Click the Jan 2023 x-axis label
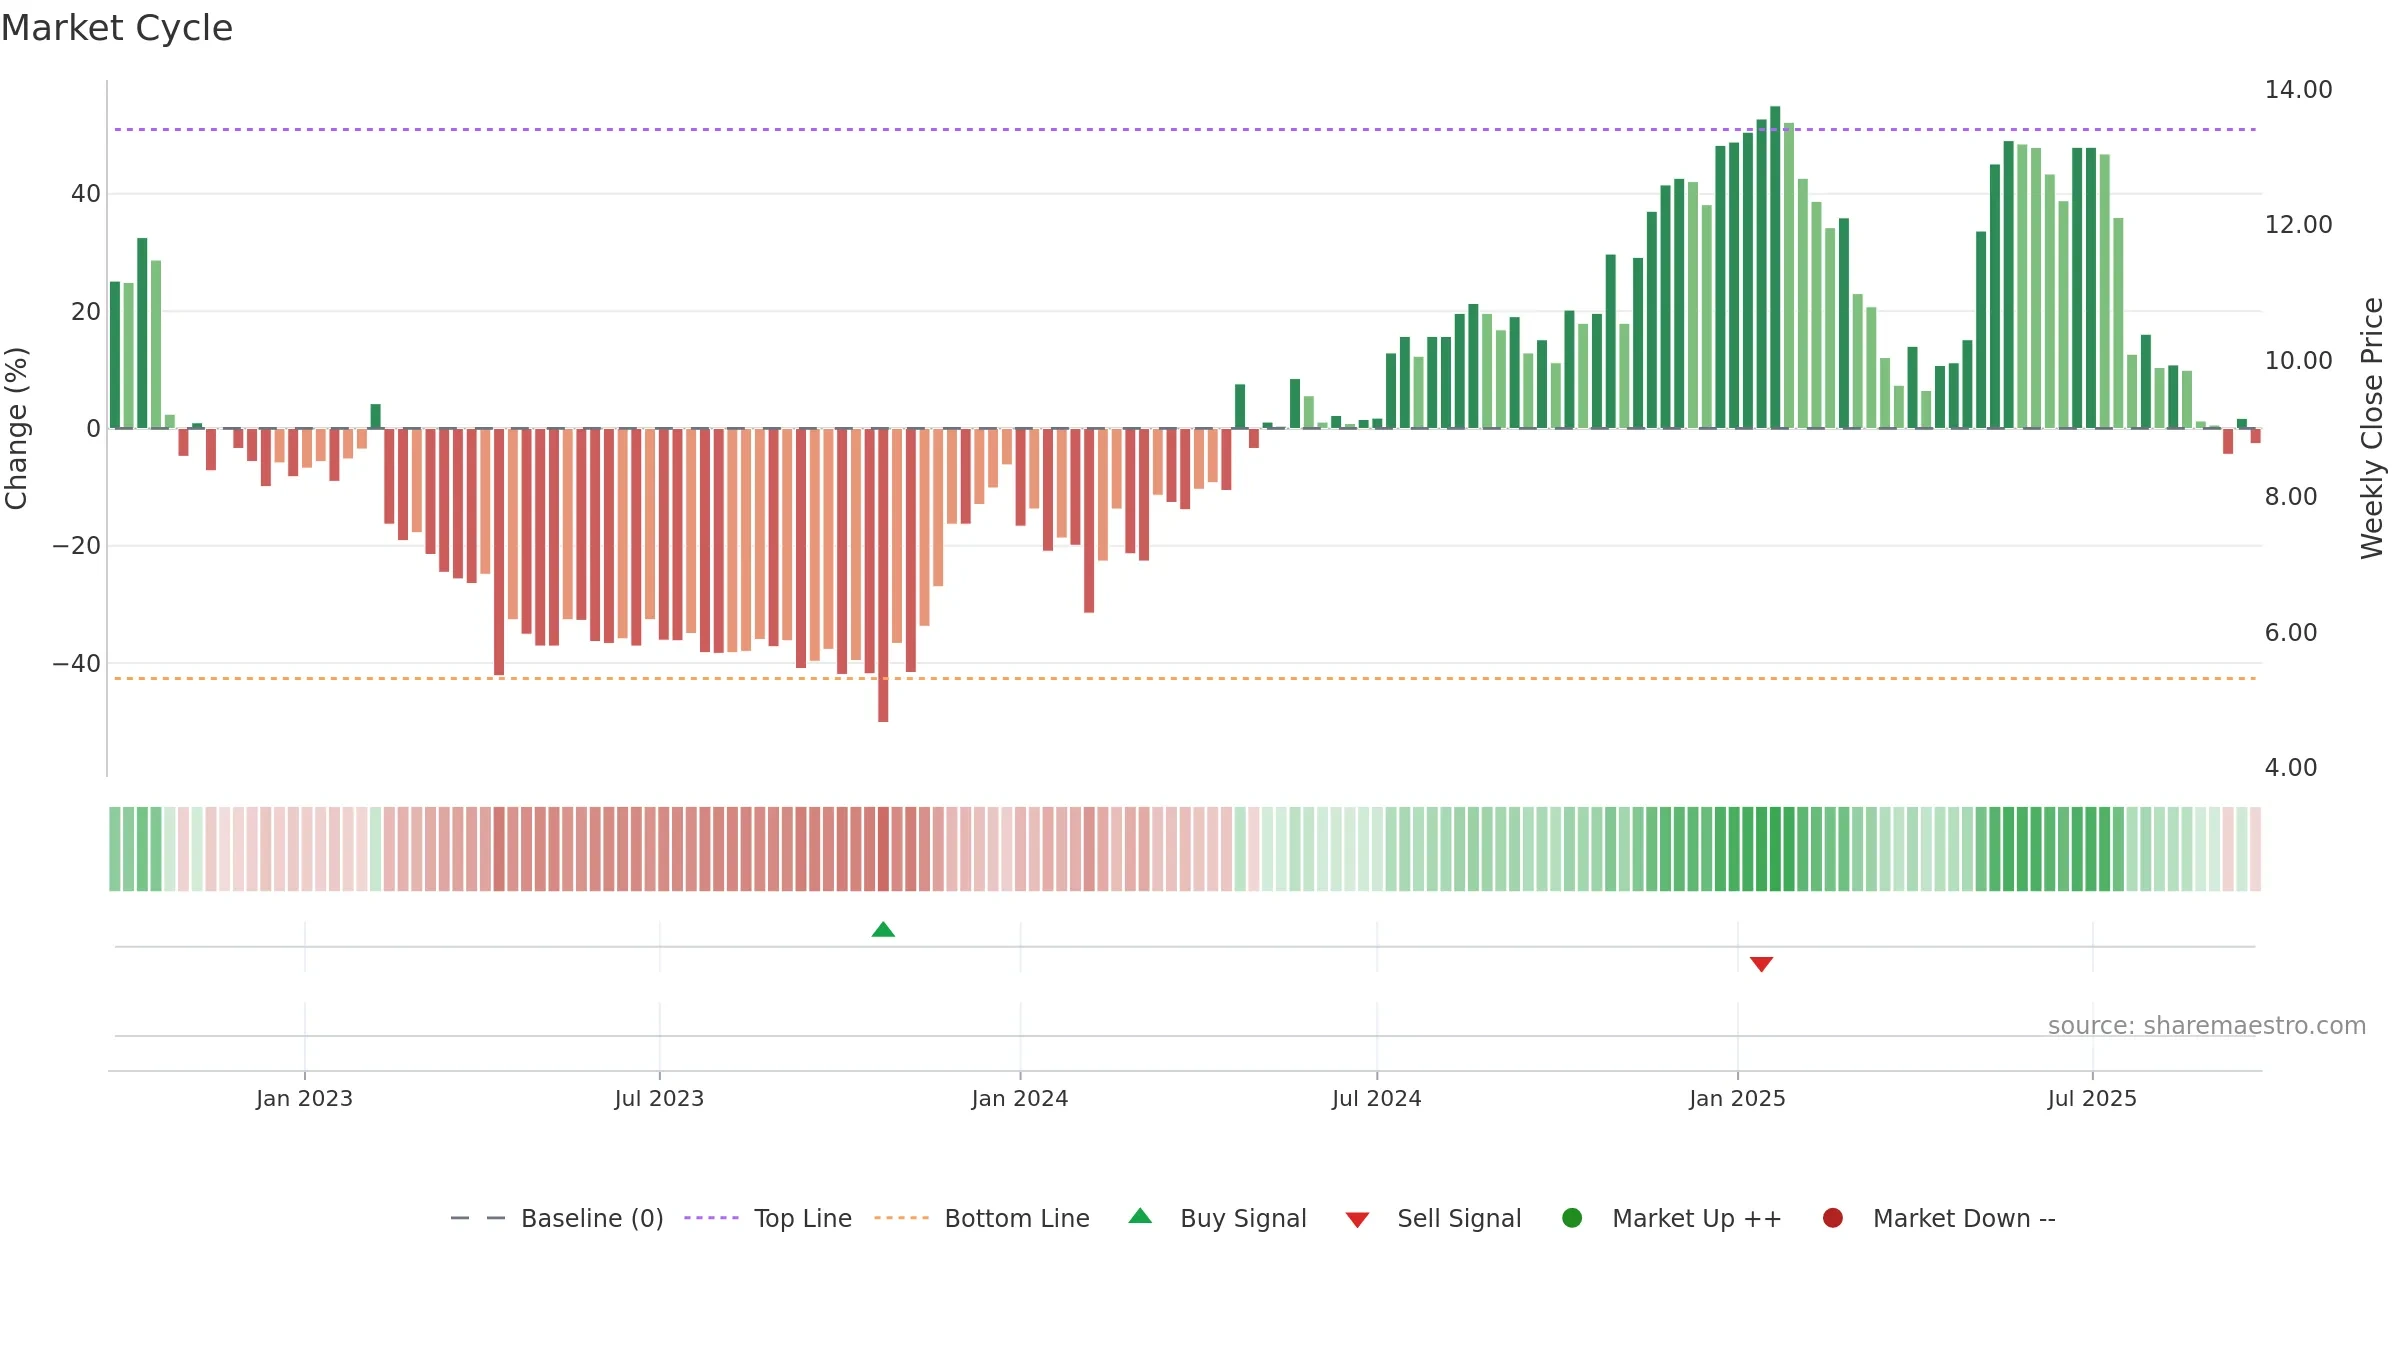2400x1350 pixels. (x=304, y=1099)
